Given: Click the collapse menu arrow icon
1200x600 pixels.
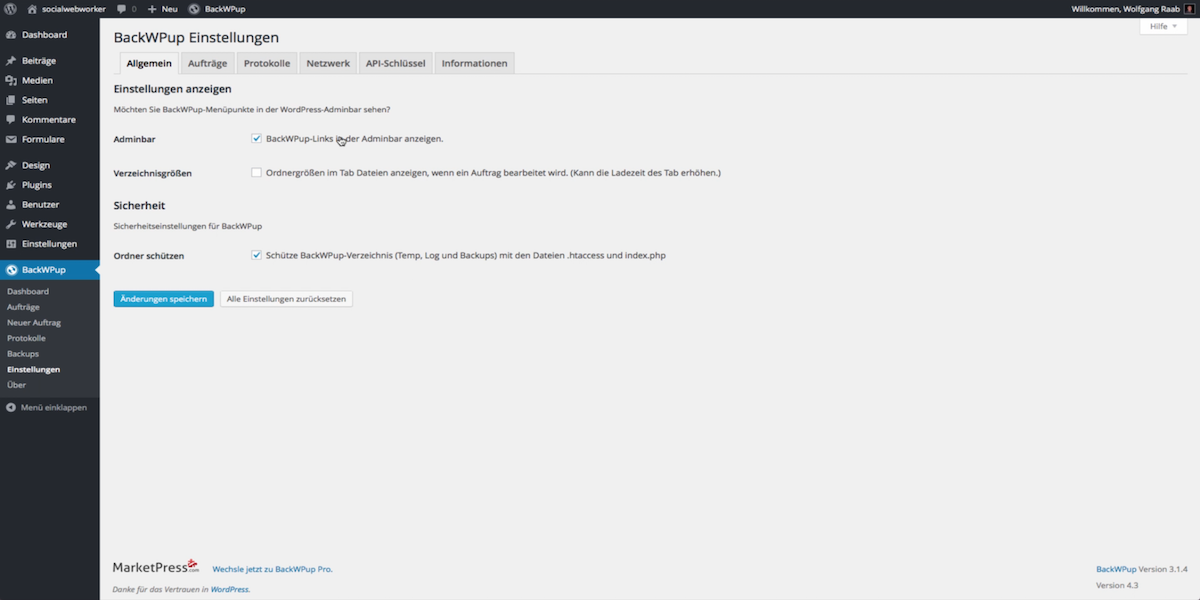Looking at the screenshot, I should click(x=11, y=408).
